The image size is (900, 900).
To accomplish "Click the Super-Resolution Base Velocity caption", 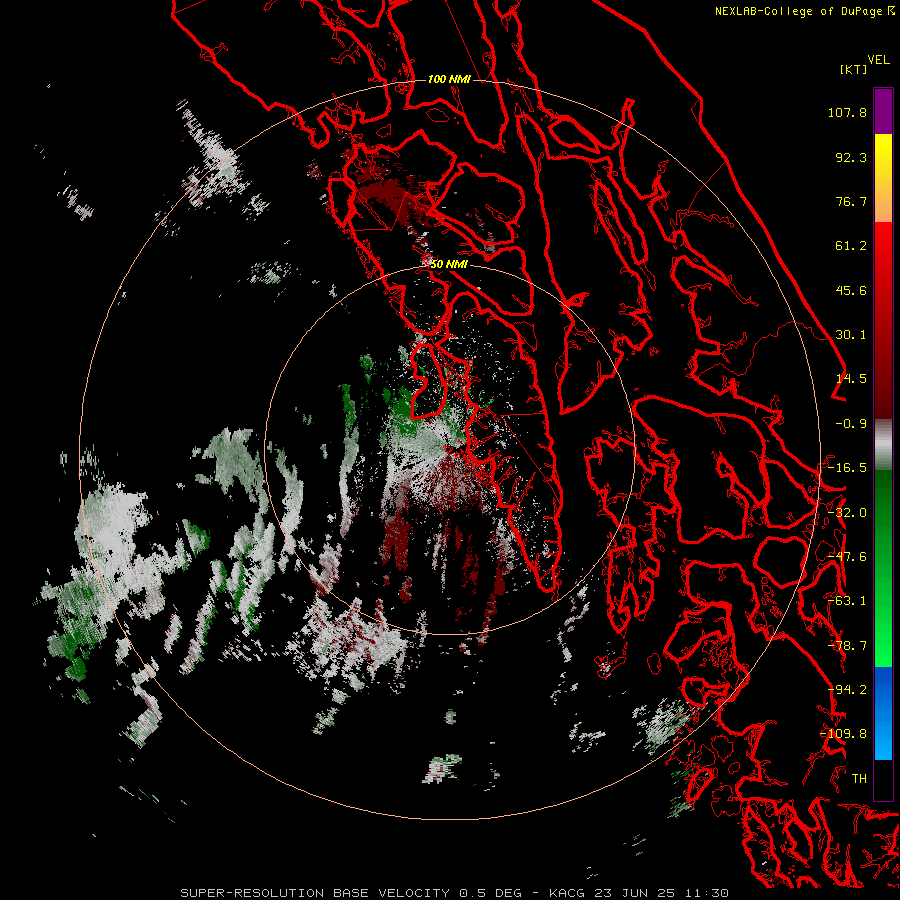I will (x=455, y=893).
